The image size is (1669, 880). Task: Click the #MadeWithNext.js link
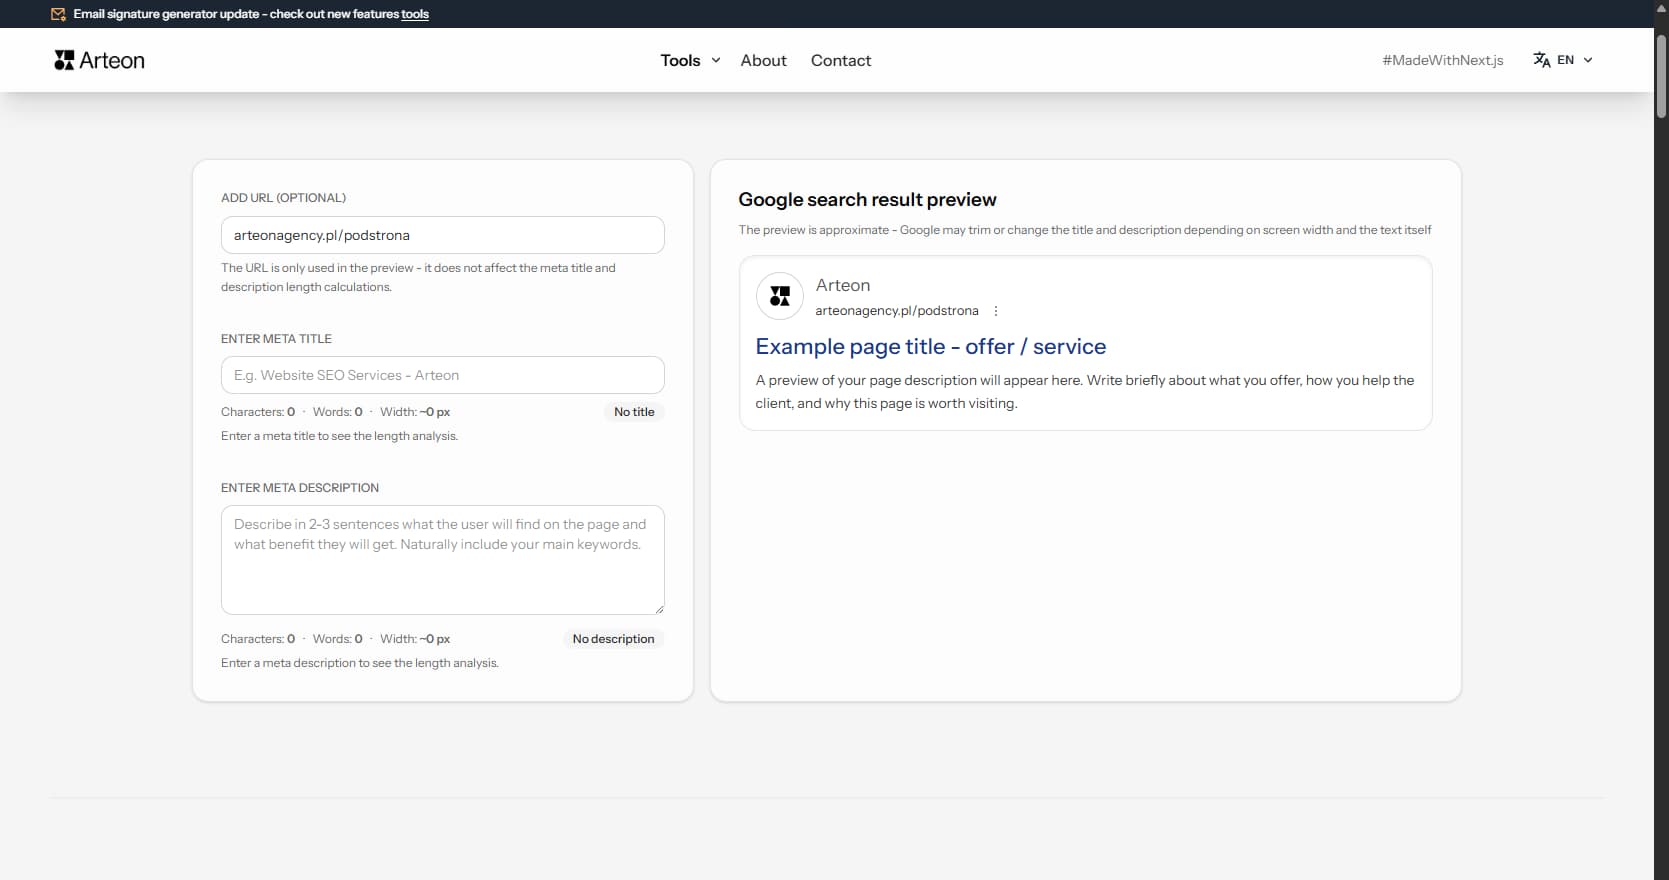[1443, 60]
